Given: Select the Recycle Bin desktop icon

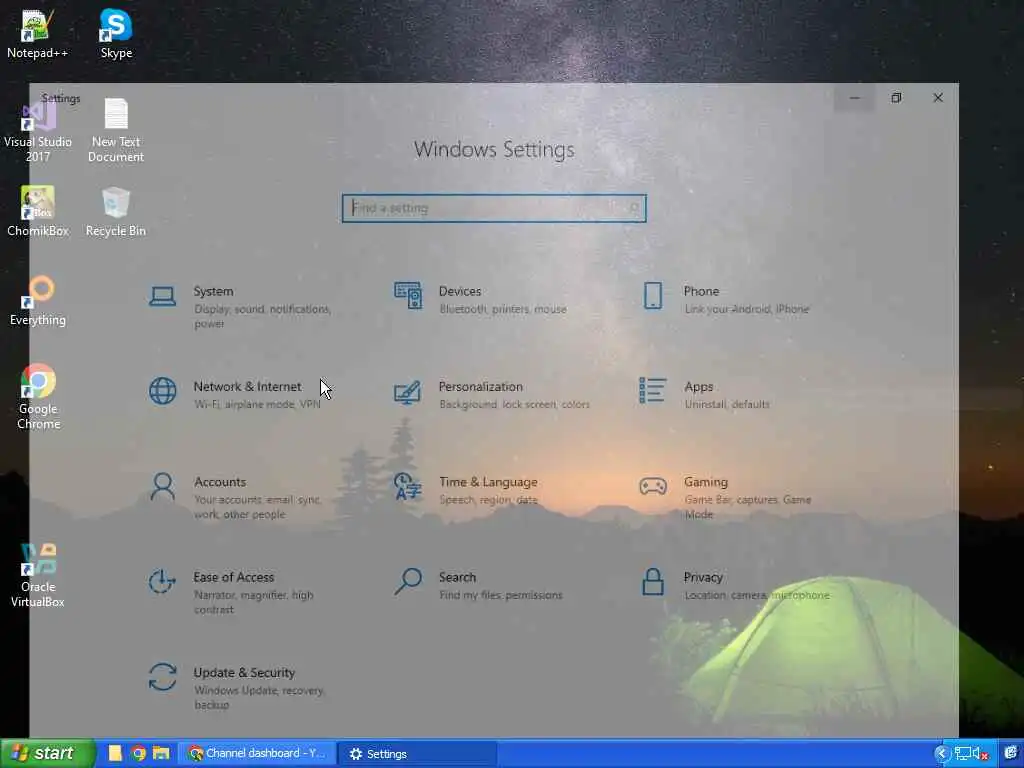Looking at the screenshot, I should click(116, 212).
